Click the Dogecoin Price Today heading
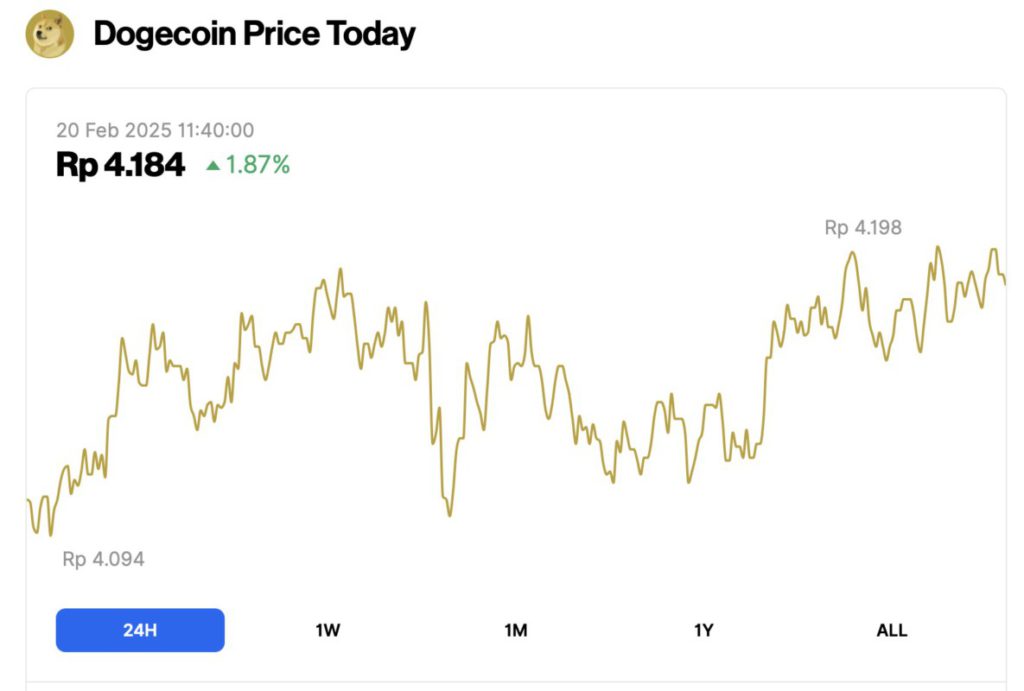This screenshot has height=691, width=1024. 253,33
